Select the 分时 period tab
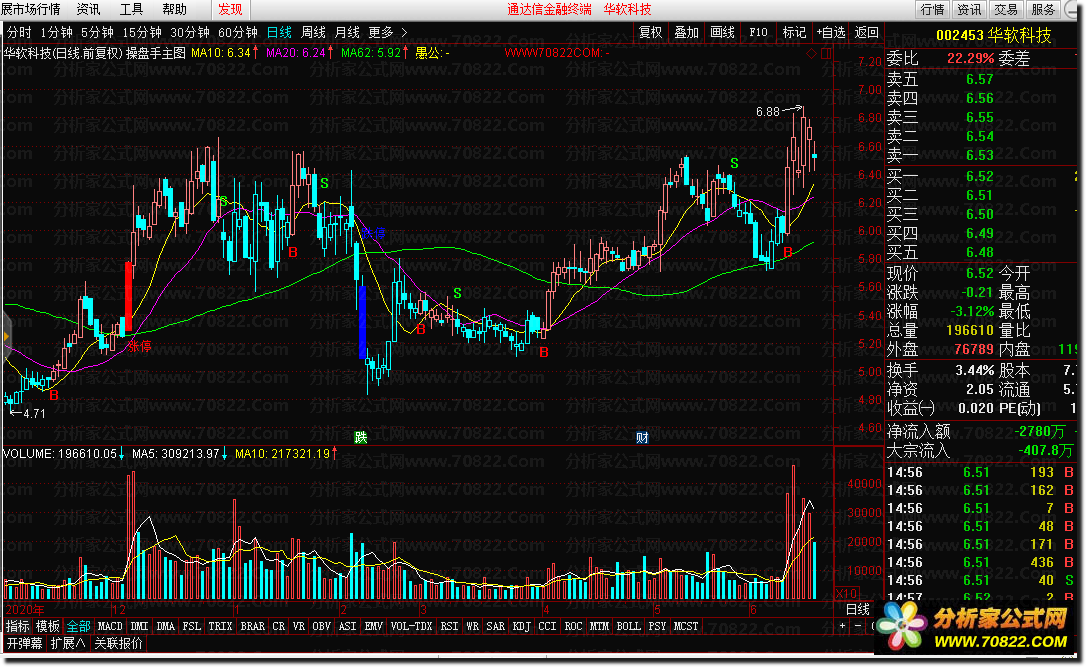The width and height of the screenshot is (1087, 667). 19,33
